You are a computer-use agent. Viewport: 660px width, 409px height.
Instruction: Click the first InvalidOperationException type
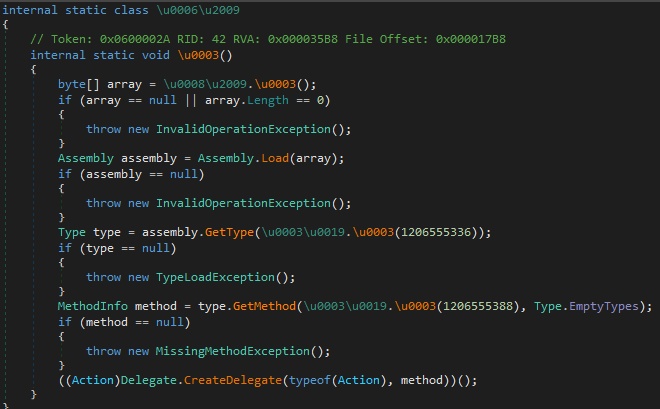(x=243, y=129)
